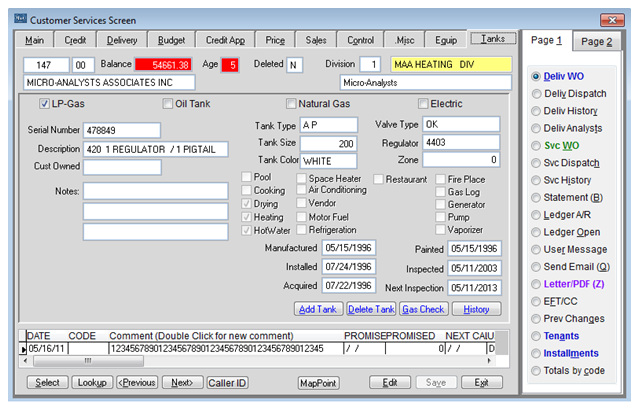This screenshot has height=409, width=637.
Task: Select Svc Dispatch radio button
Action: click(536, 163)
